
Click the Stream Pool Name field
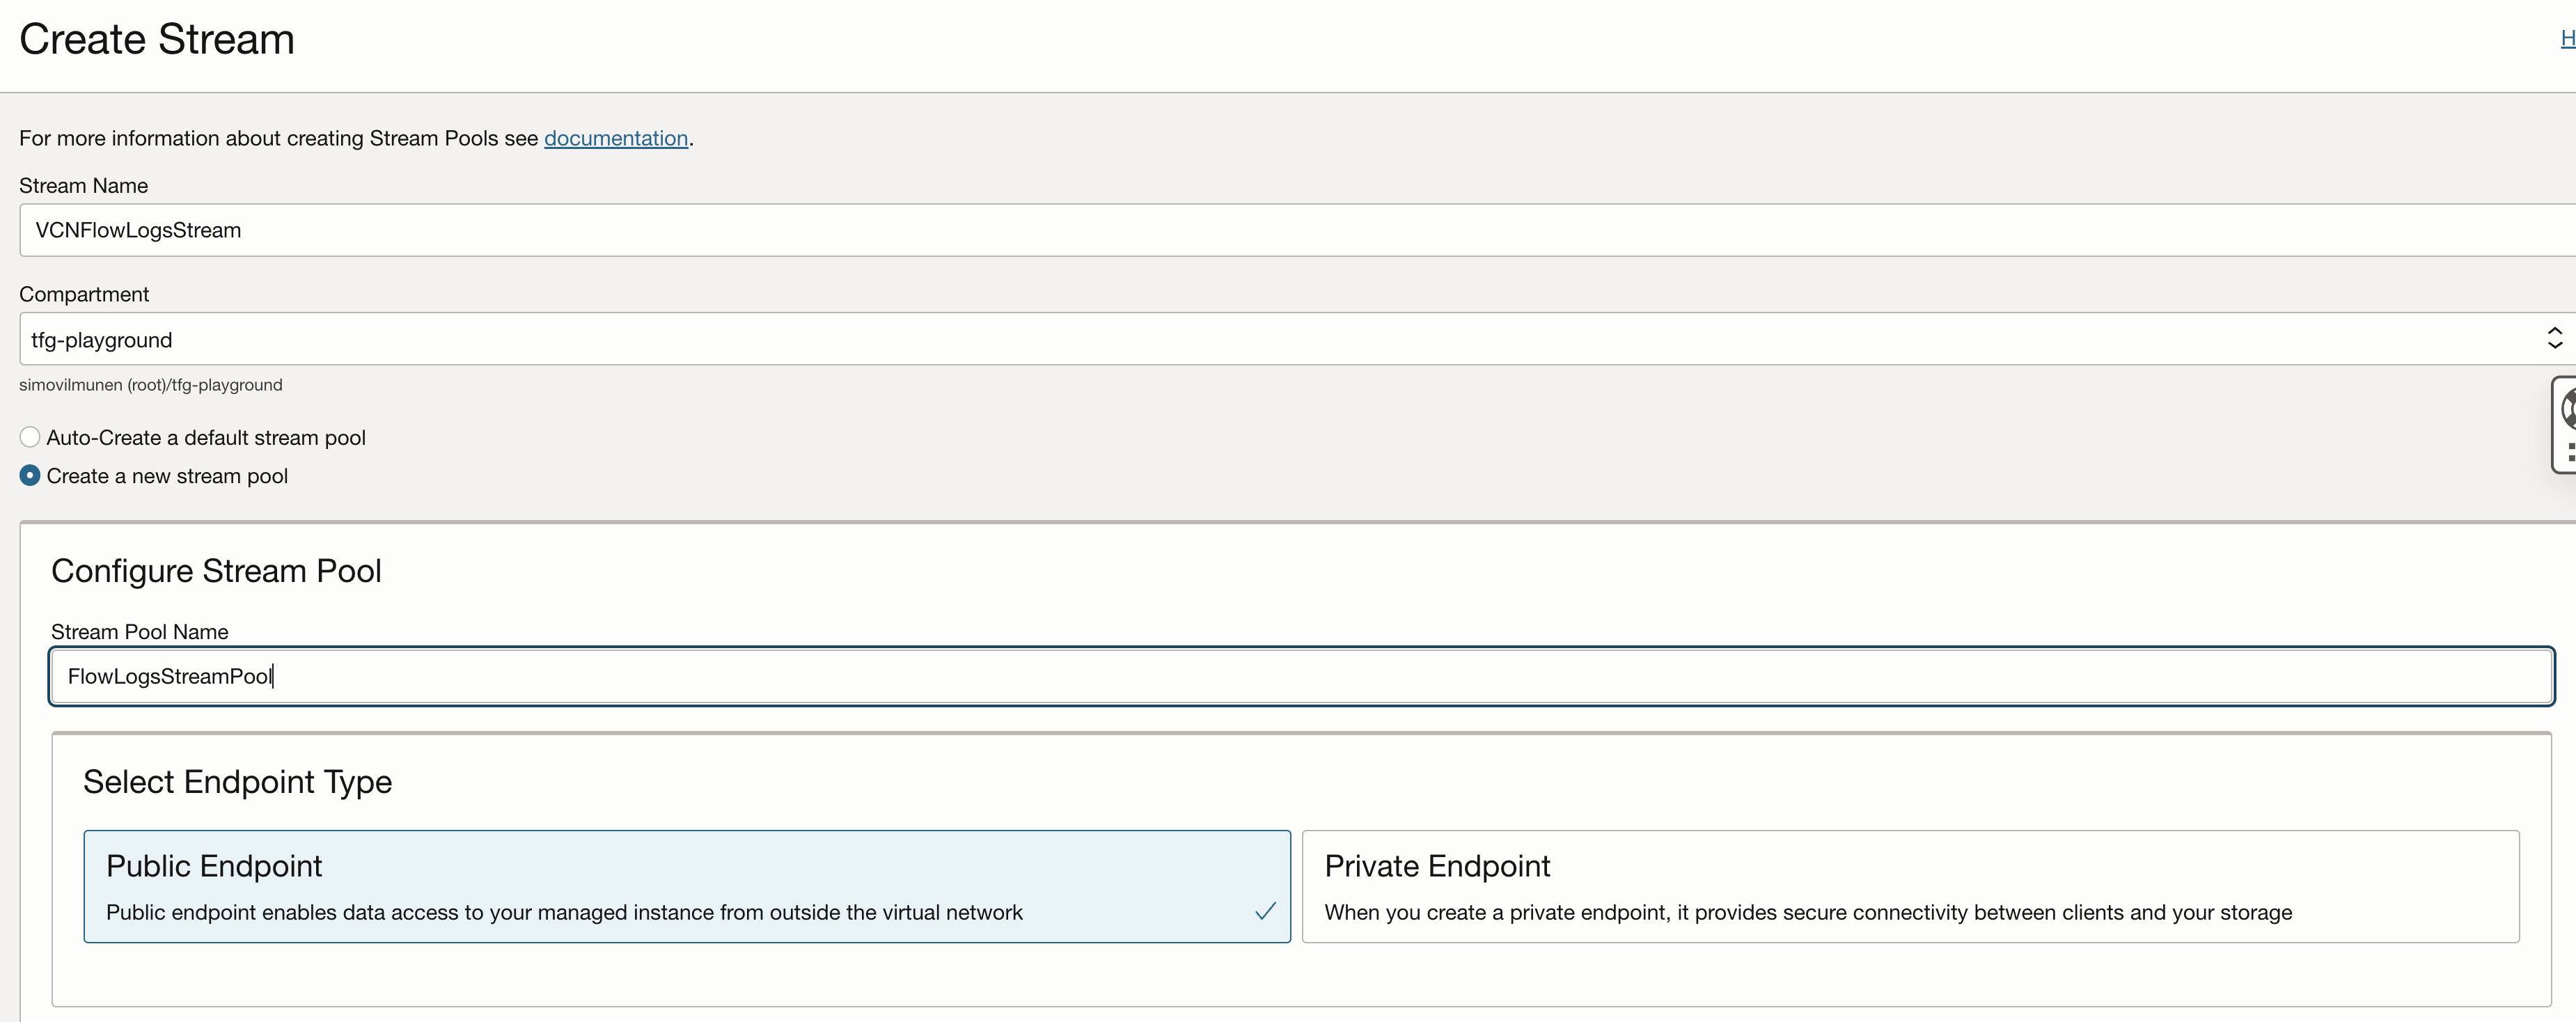1302,677
